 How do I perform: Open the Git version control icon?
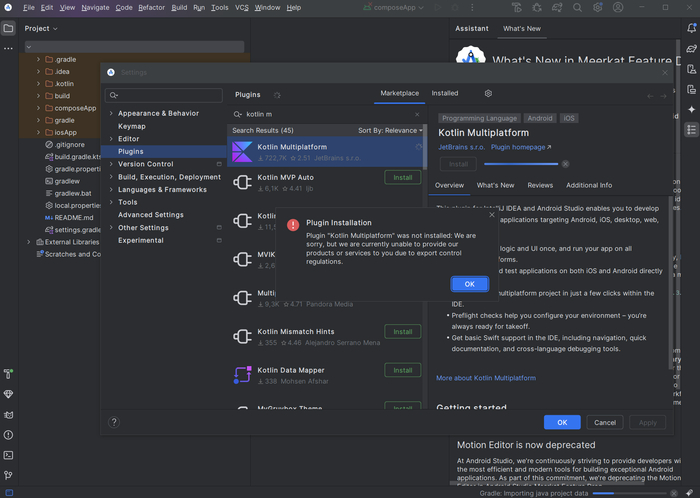tap(8, 476)
